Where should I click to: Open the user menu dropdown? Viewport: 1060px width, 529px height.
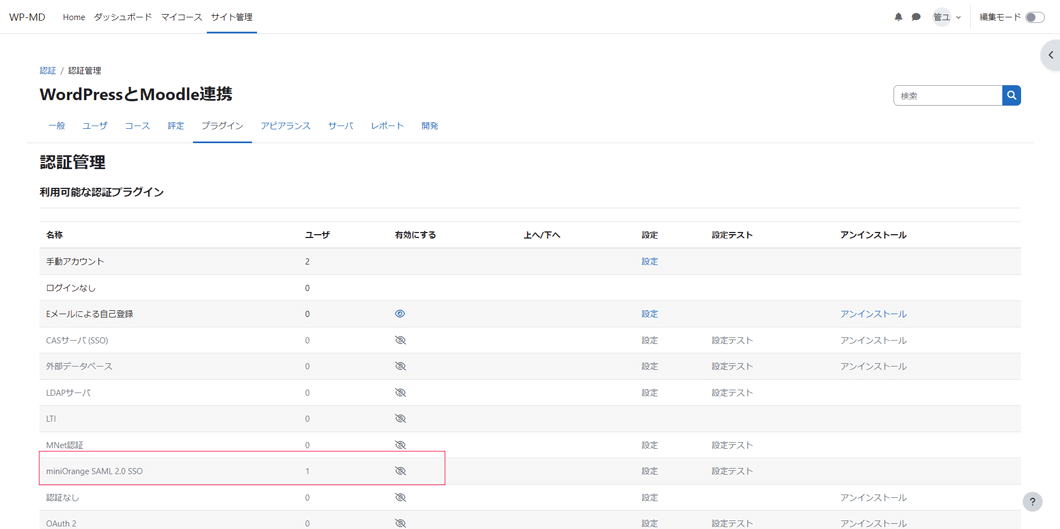[946, 18]
